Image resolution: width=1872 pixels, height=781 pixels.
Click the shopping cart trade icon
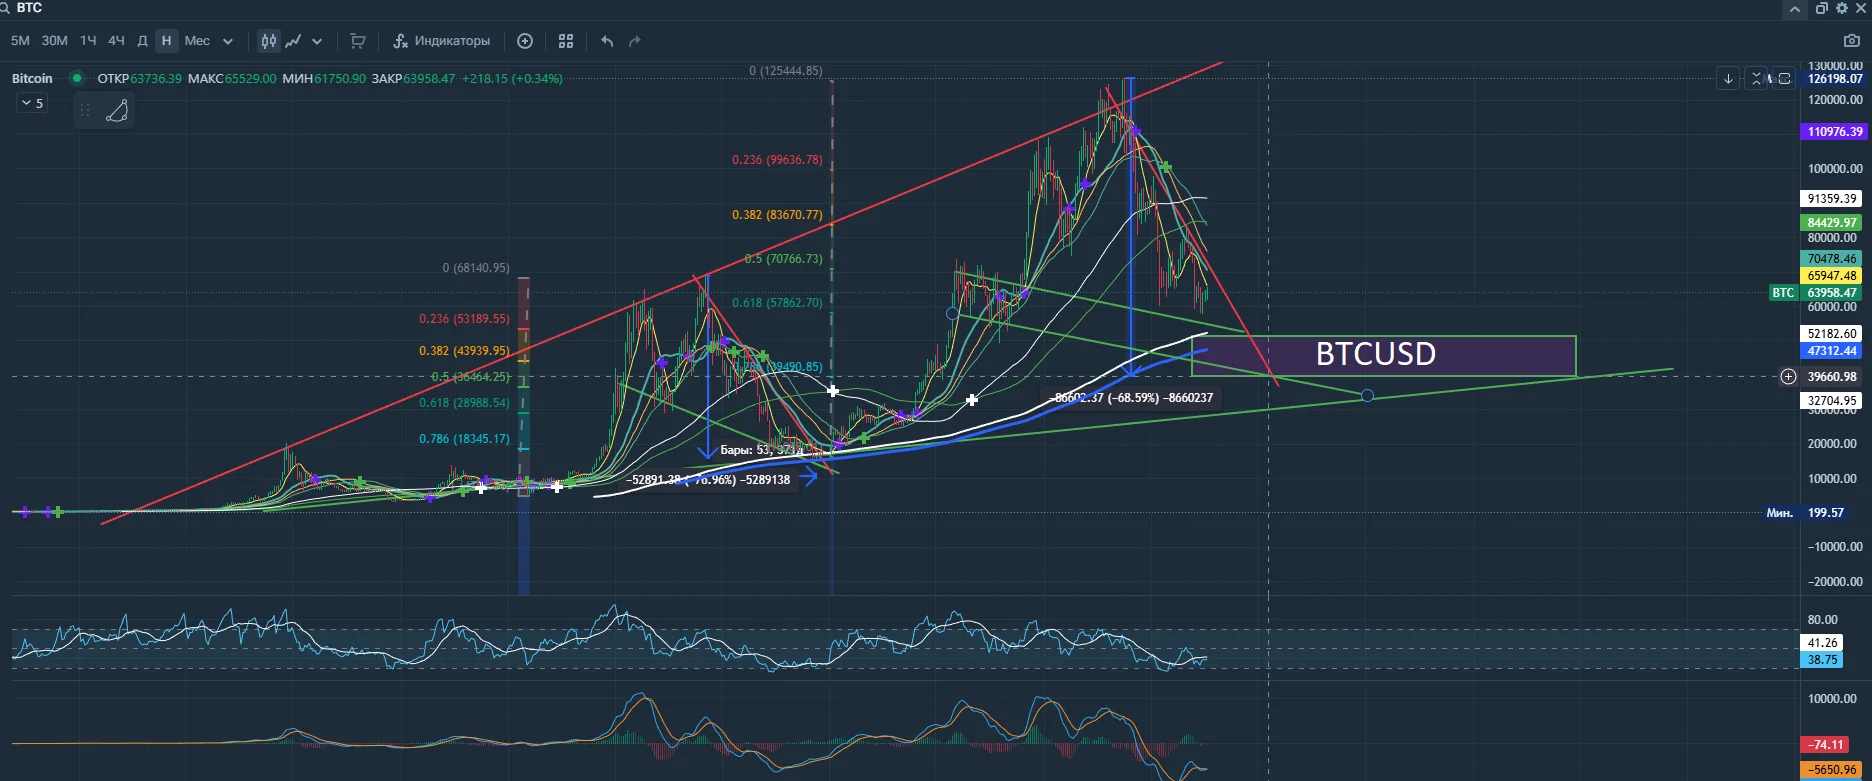357,41
